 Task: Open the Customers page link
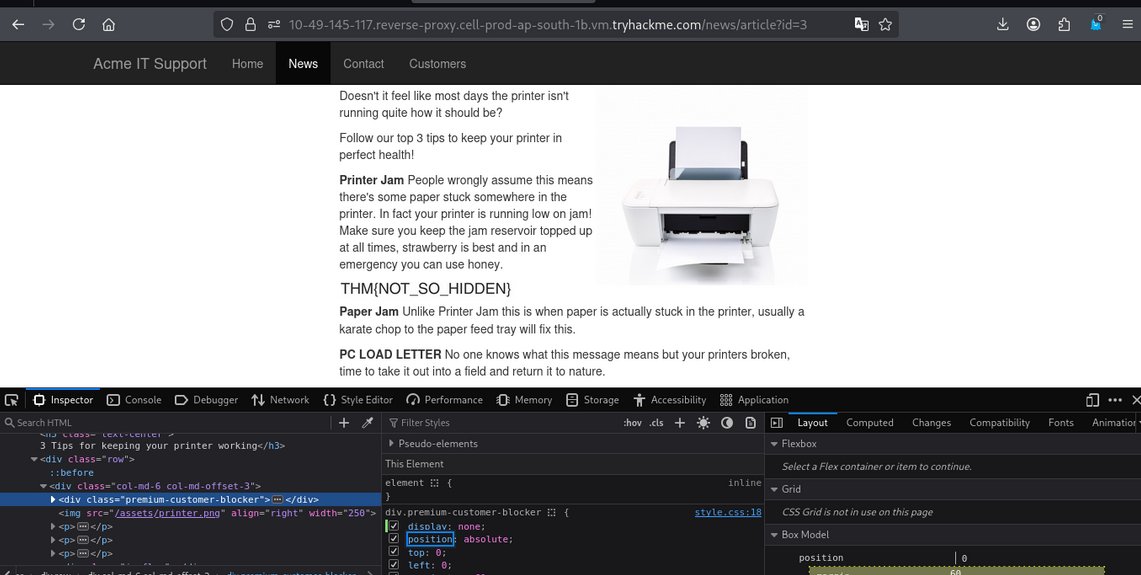(437, 64)
